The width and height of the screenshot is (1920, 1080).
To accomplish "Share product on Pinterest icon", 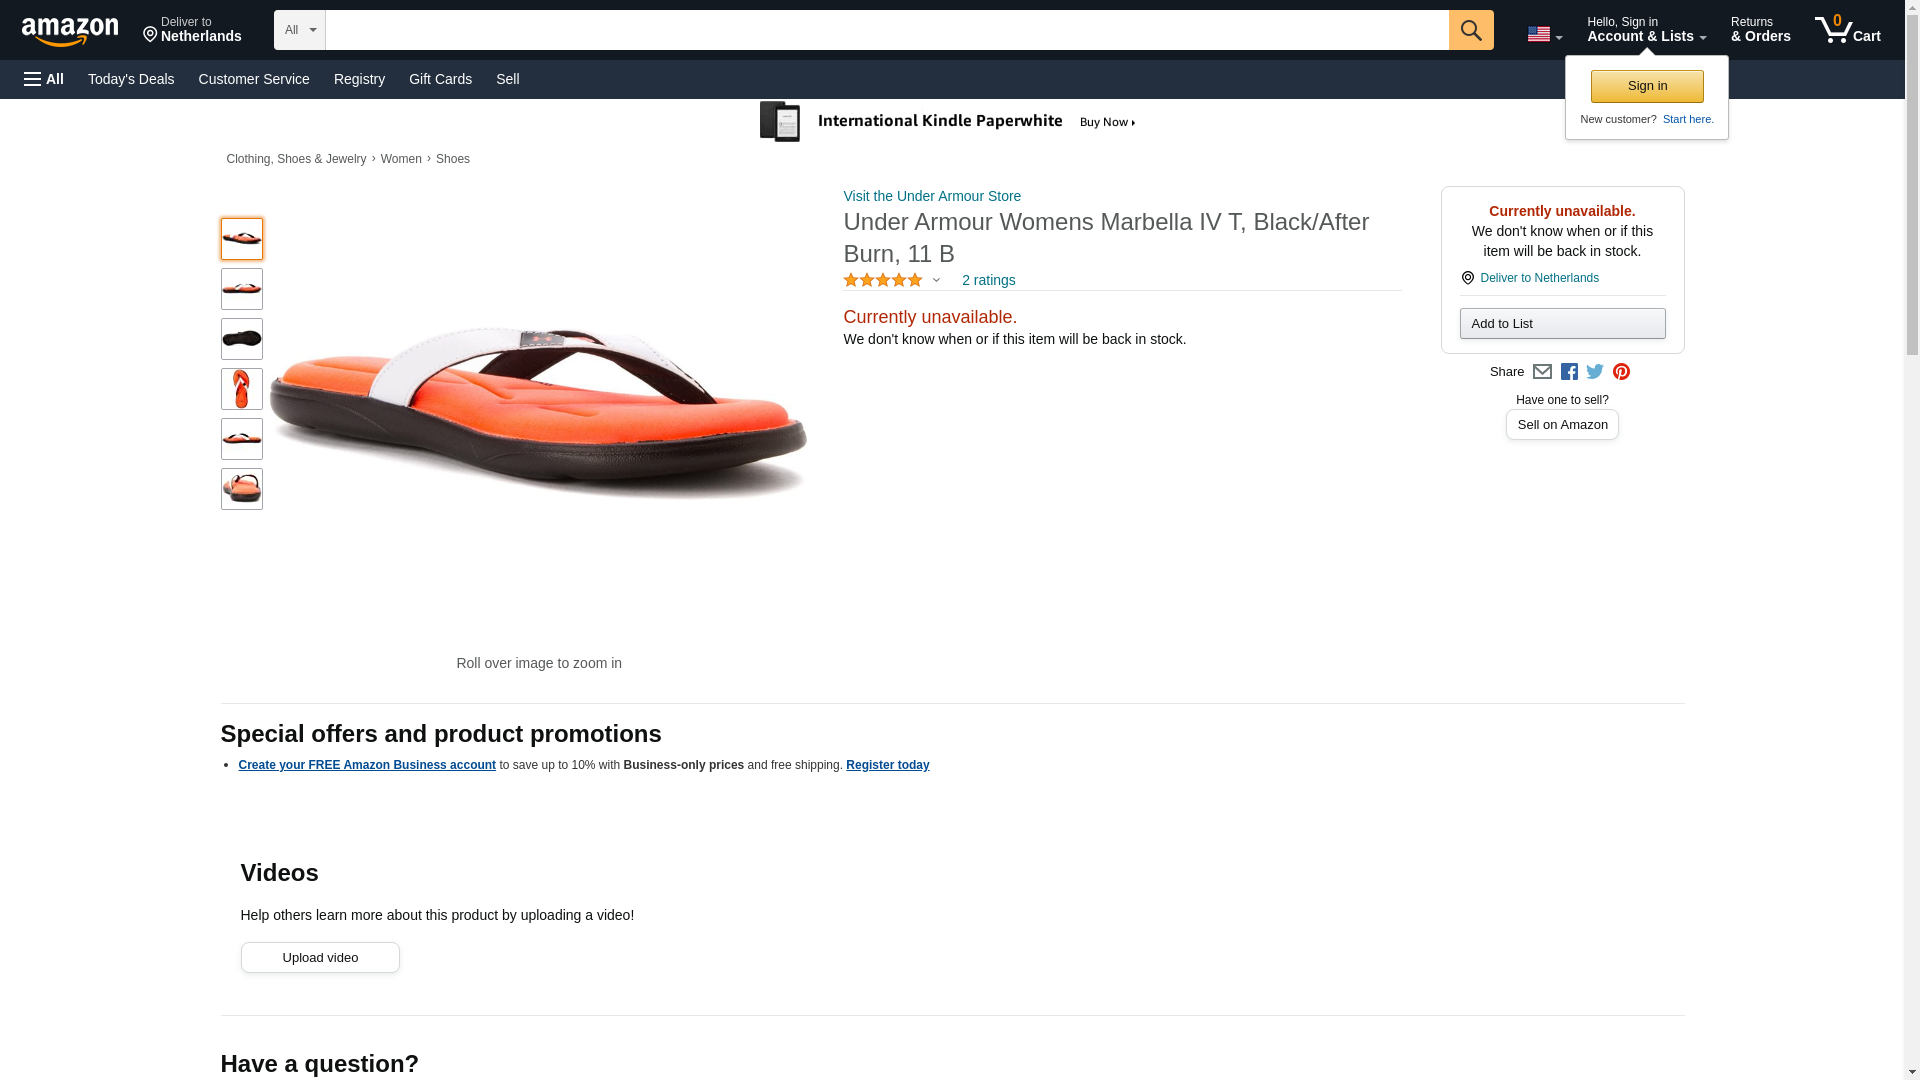I will point(1621,372).
